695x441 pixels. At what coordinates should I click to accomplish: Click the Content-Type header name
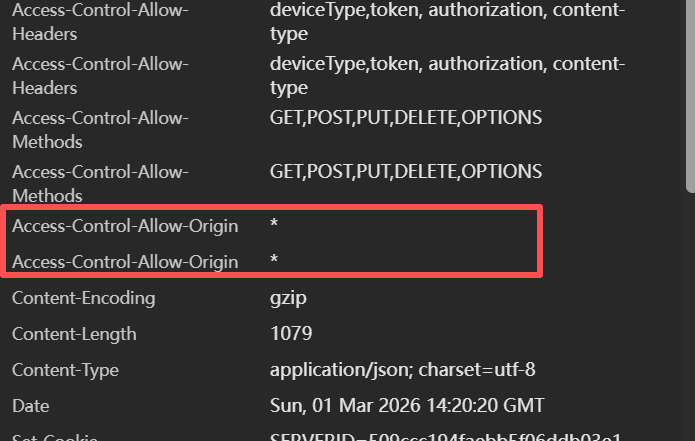click(x=65, y=370)
